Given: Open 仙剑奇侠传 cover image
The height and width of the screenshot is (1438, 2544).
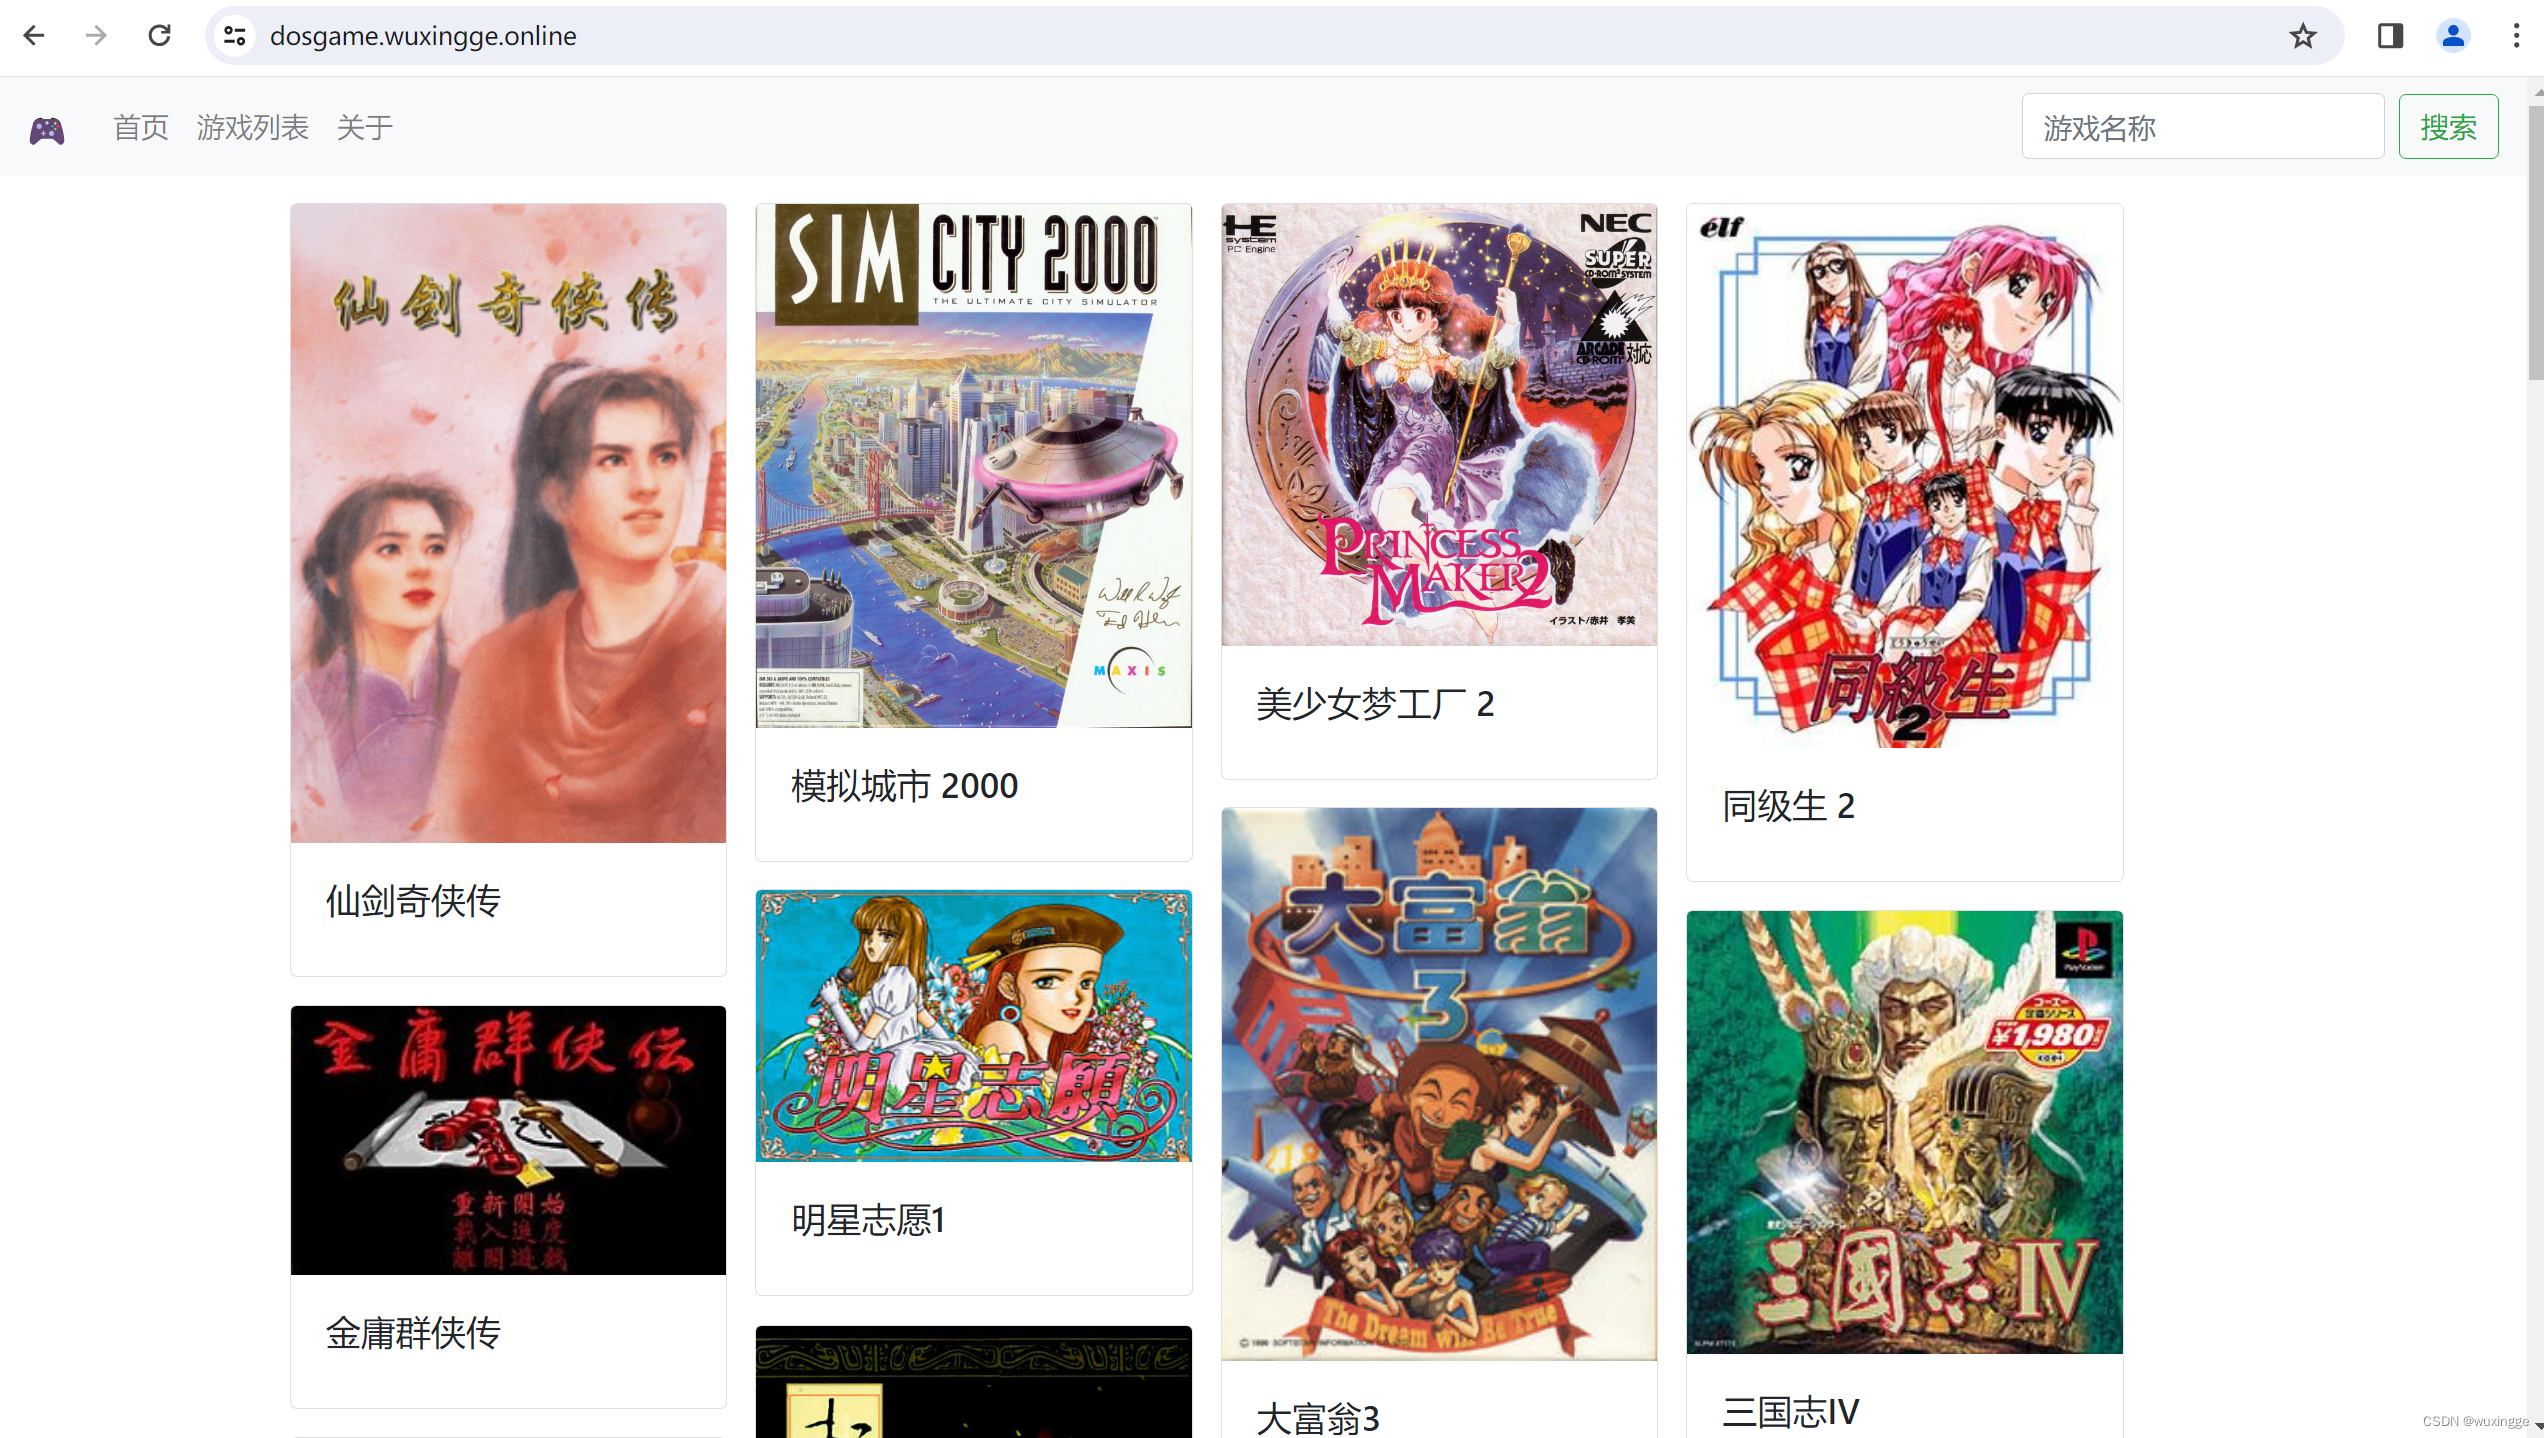Looking at the screenshot, I should tap(508, 523).
